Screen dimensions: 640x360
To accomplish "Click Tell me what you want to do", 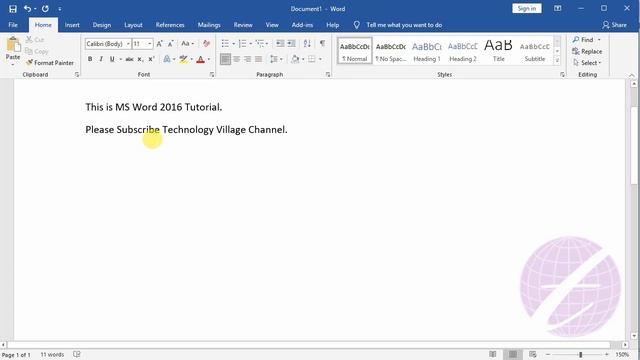I will pyautogui.click(x=404, y=25).
